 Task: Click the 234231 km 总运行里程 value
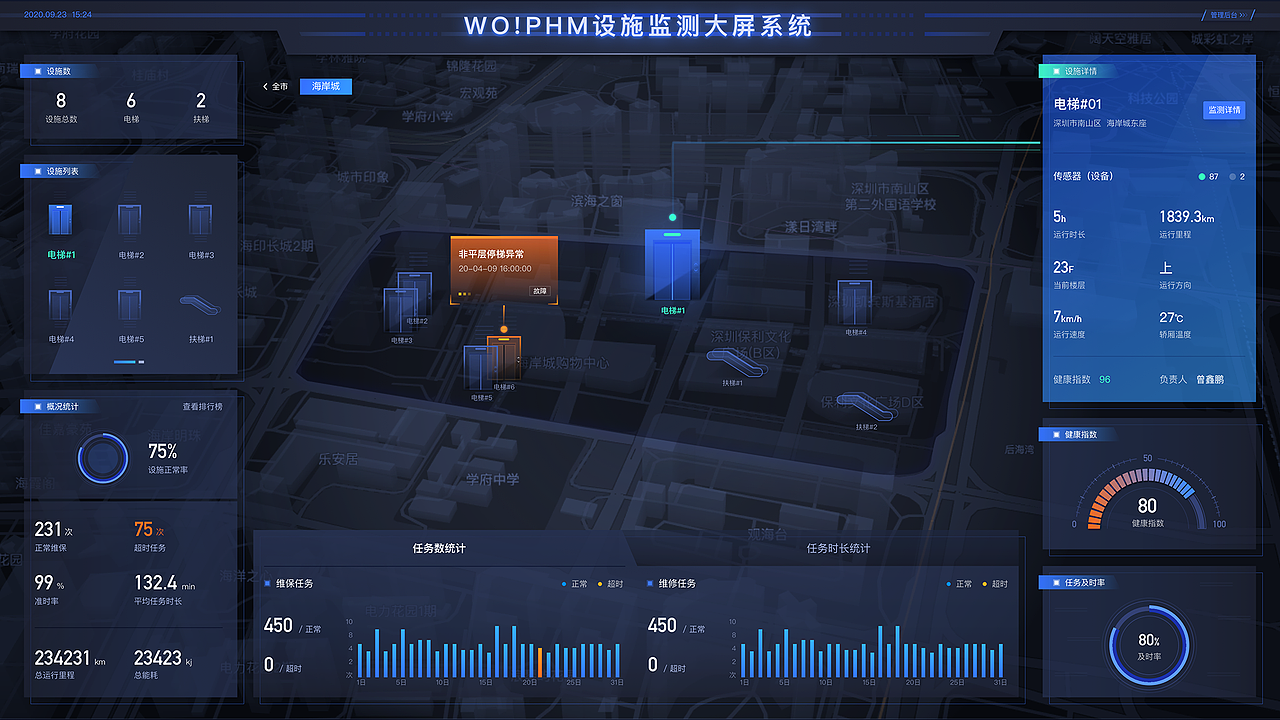pos(69,658)
